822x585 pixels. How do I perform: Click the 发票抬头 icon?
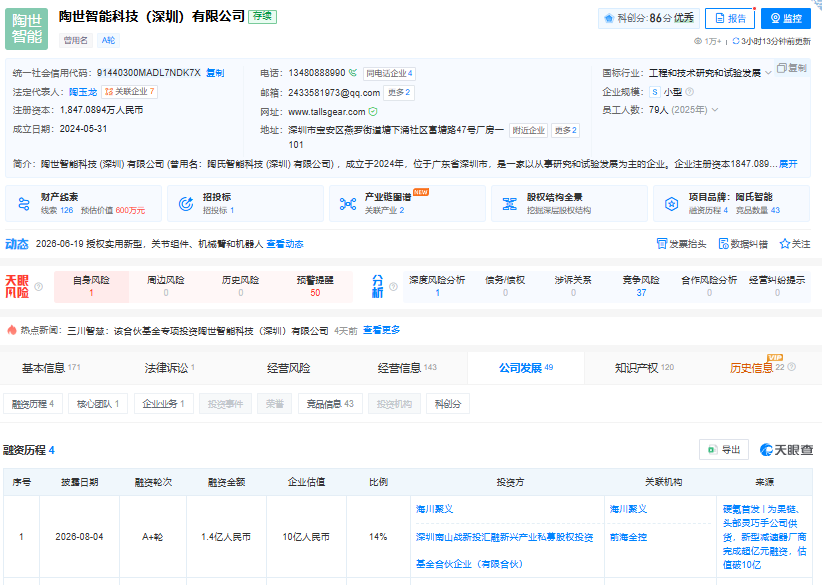662,244
